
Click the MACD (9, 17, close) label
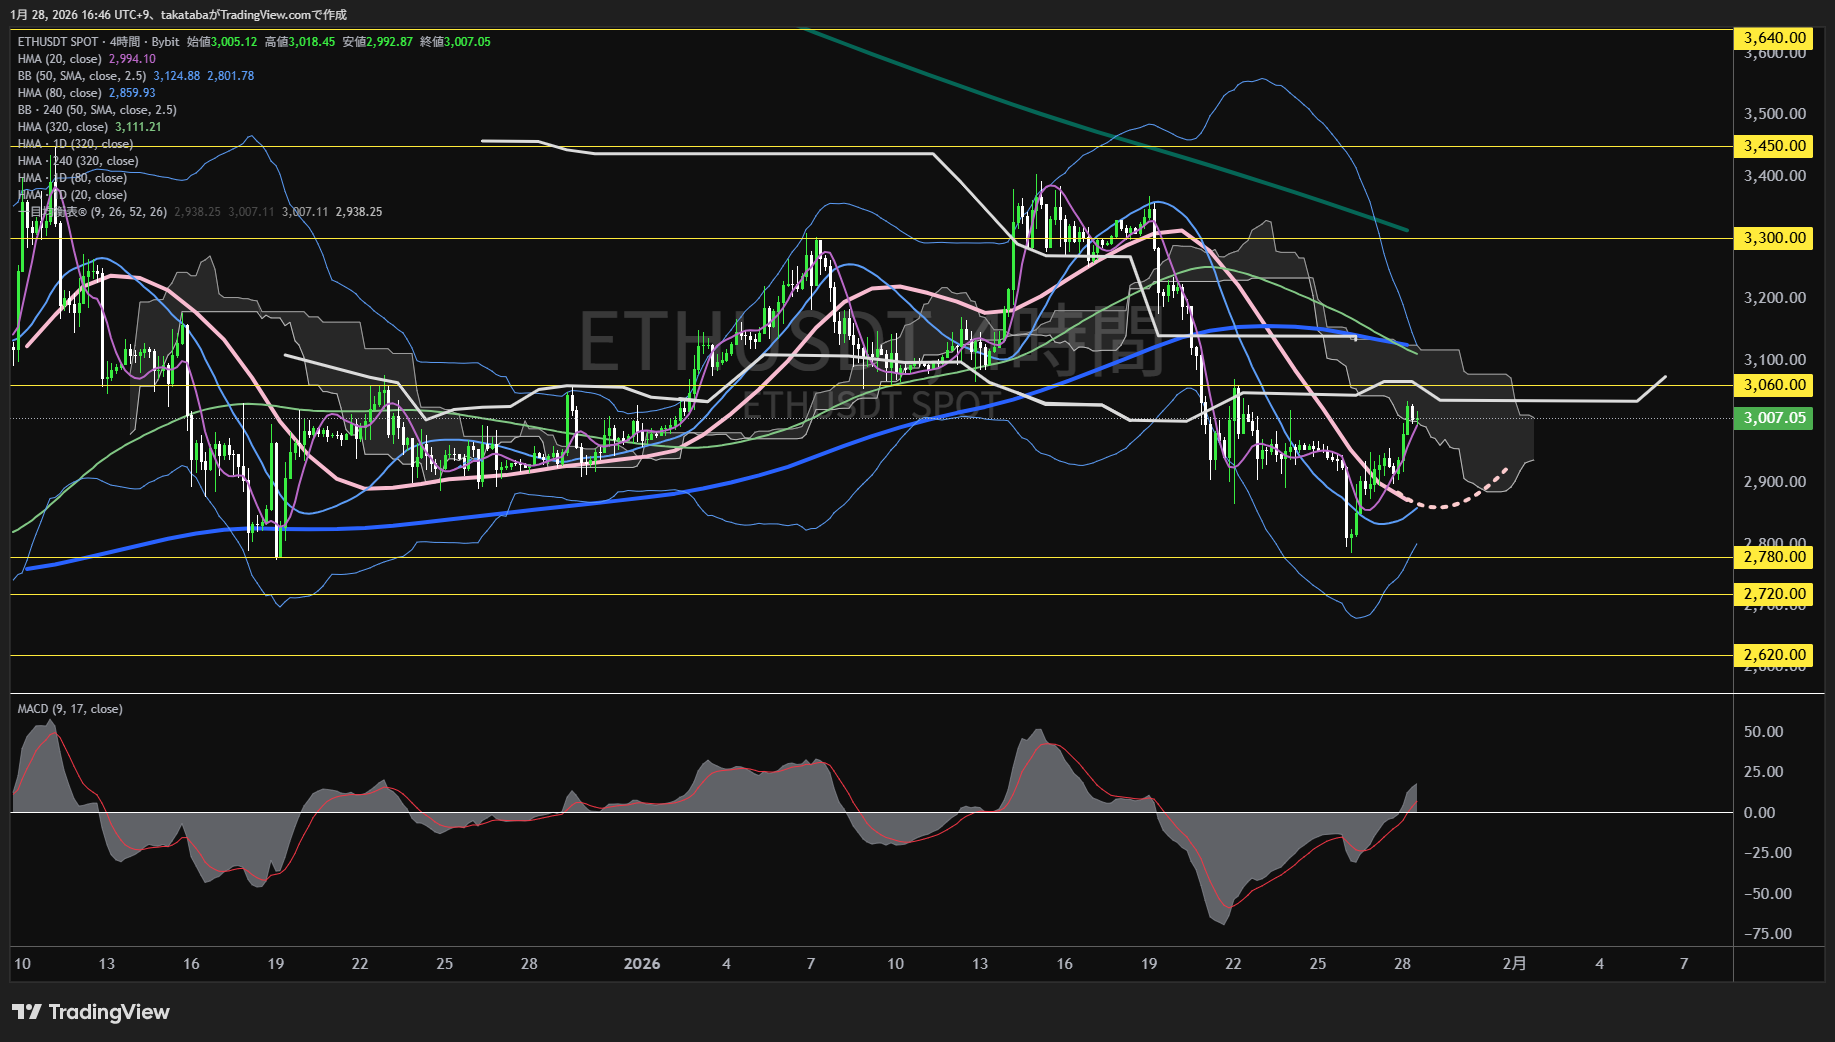(x=70, y=709)
